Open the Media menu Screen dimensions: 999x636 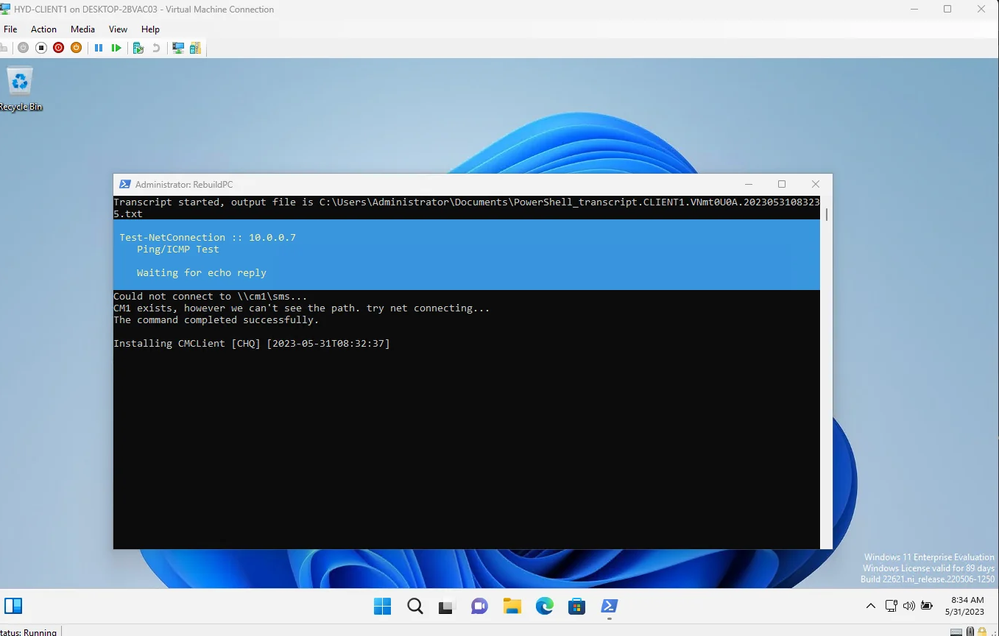point(82,29)
